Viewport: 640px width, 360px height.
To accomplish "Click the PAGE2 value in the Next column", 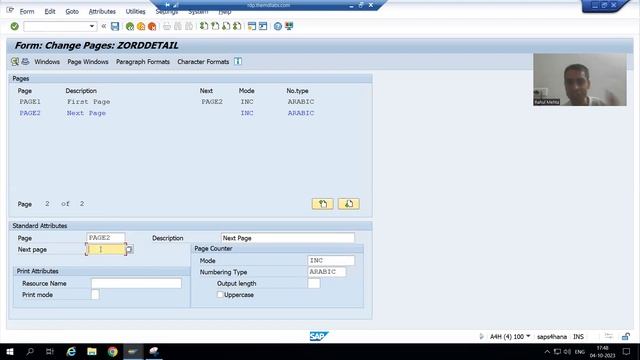I will (x=212, y=102).
